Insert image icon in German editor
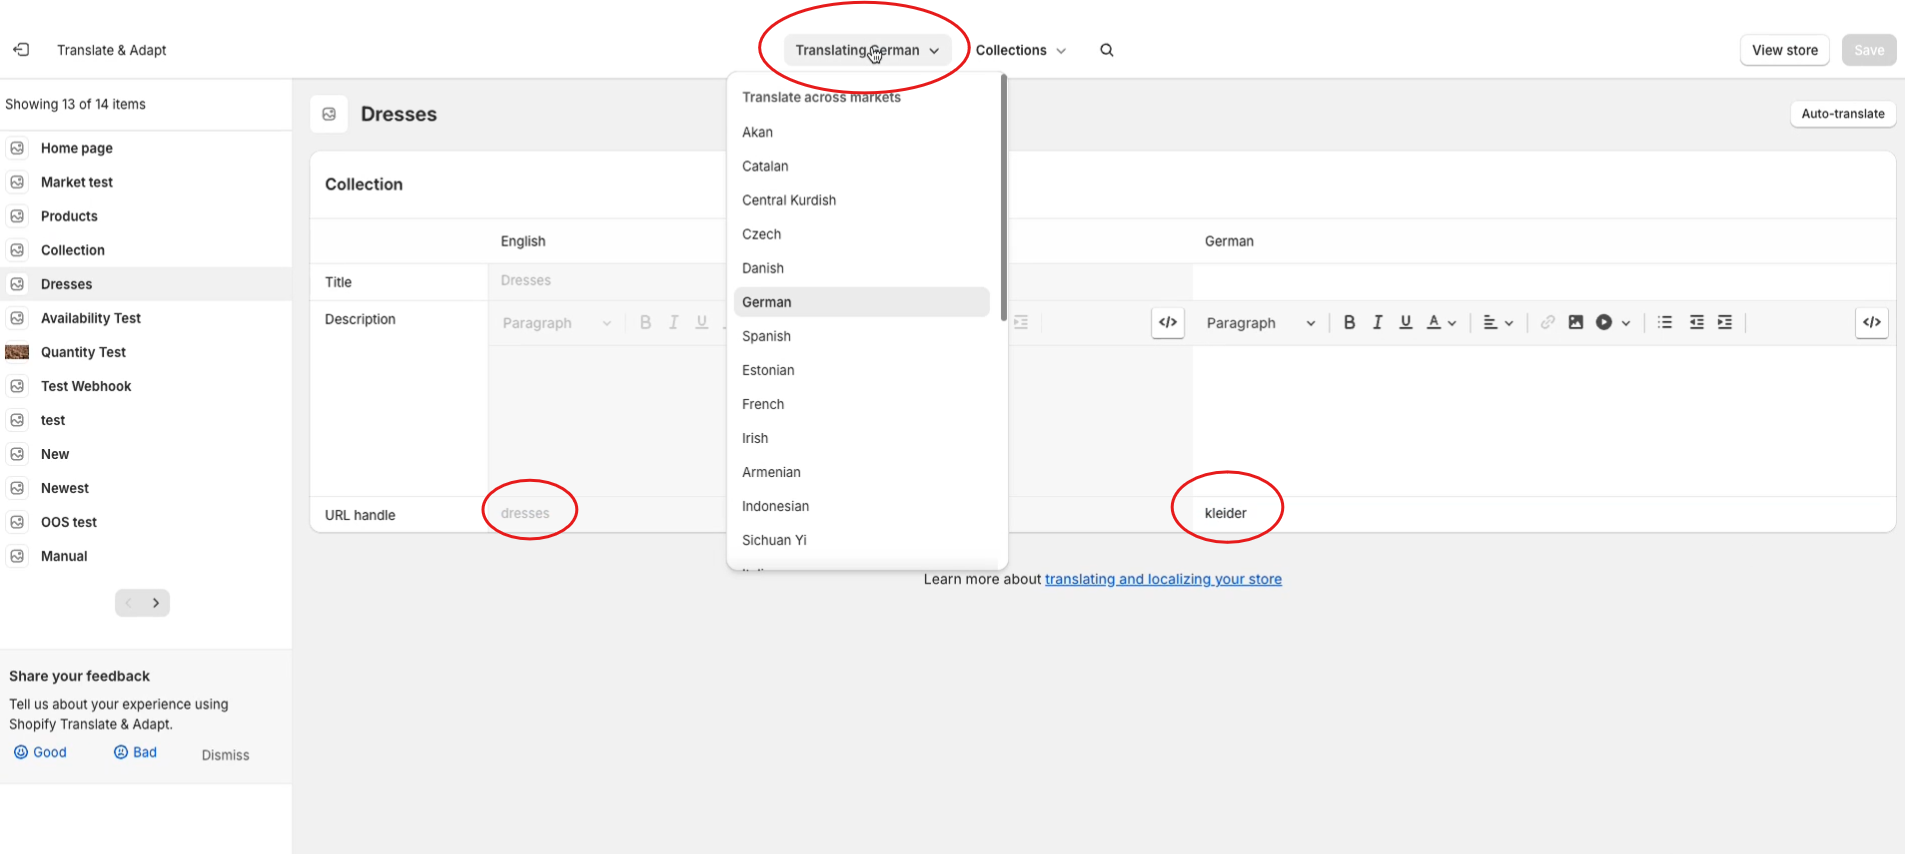The image size is (1905, 854). click(x=1575, y=322)
